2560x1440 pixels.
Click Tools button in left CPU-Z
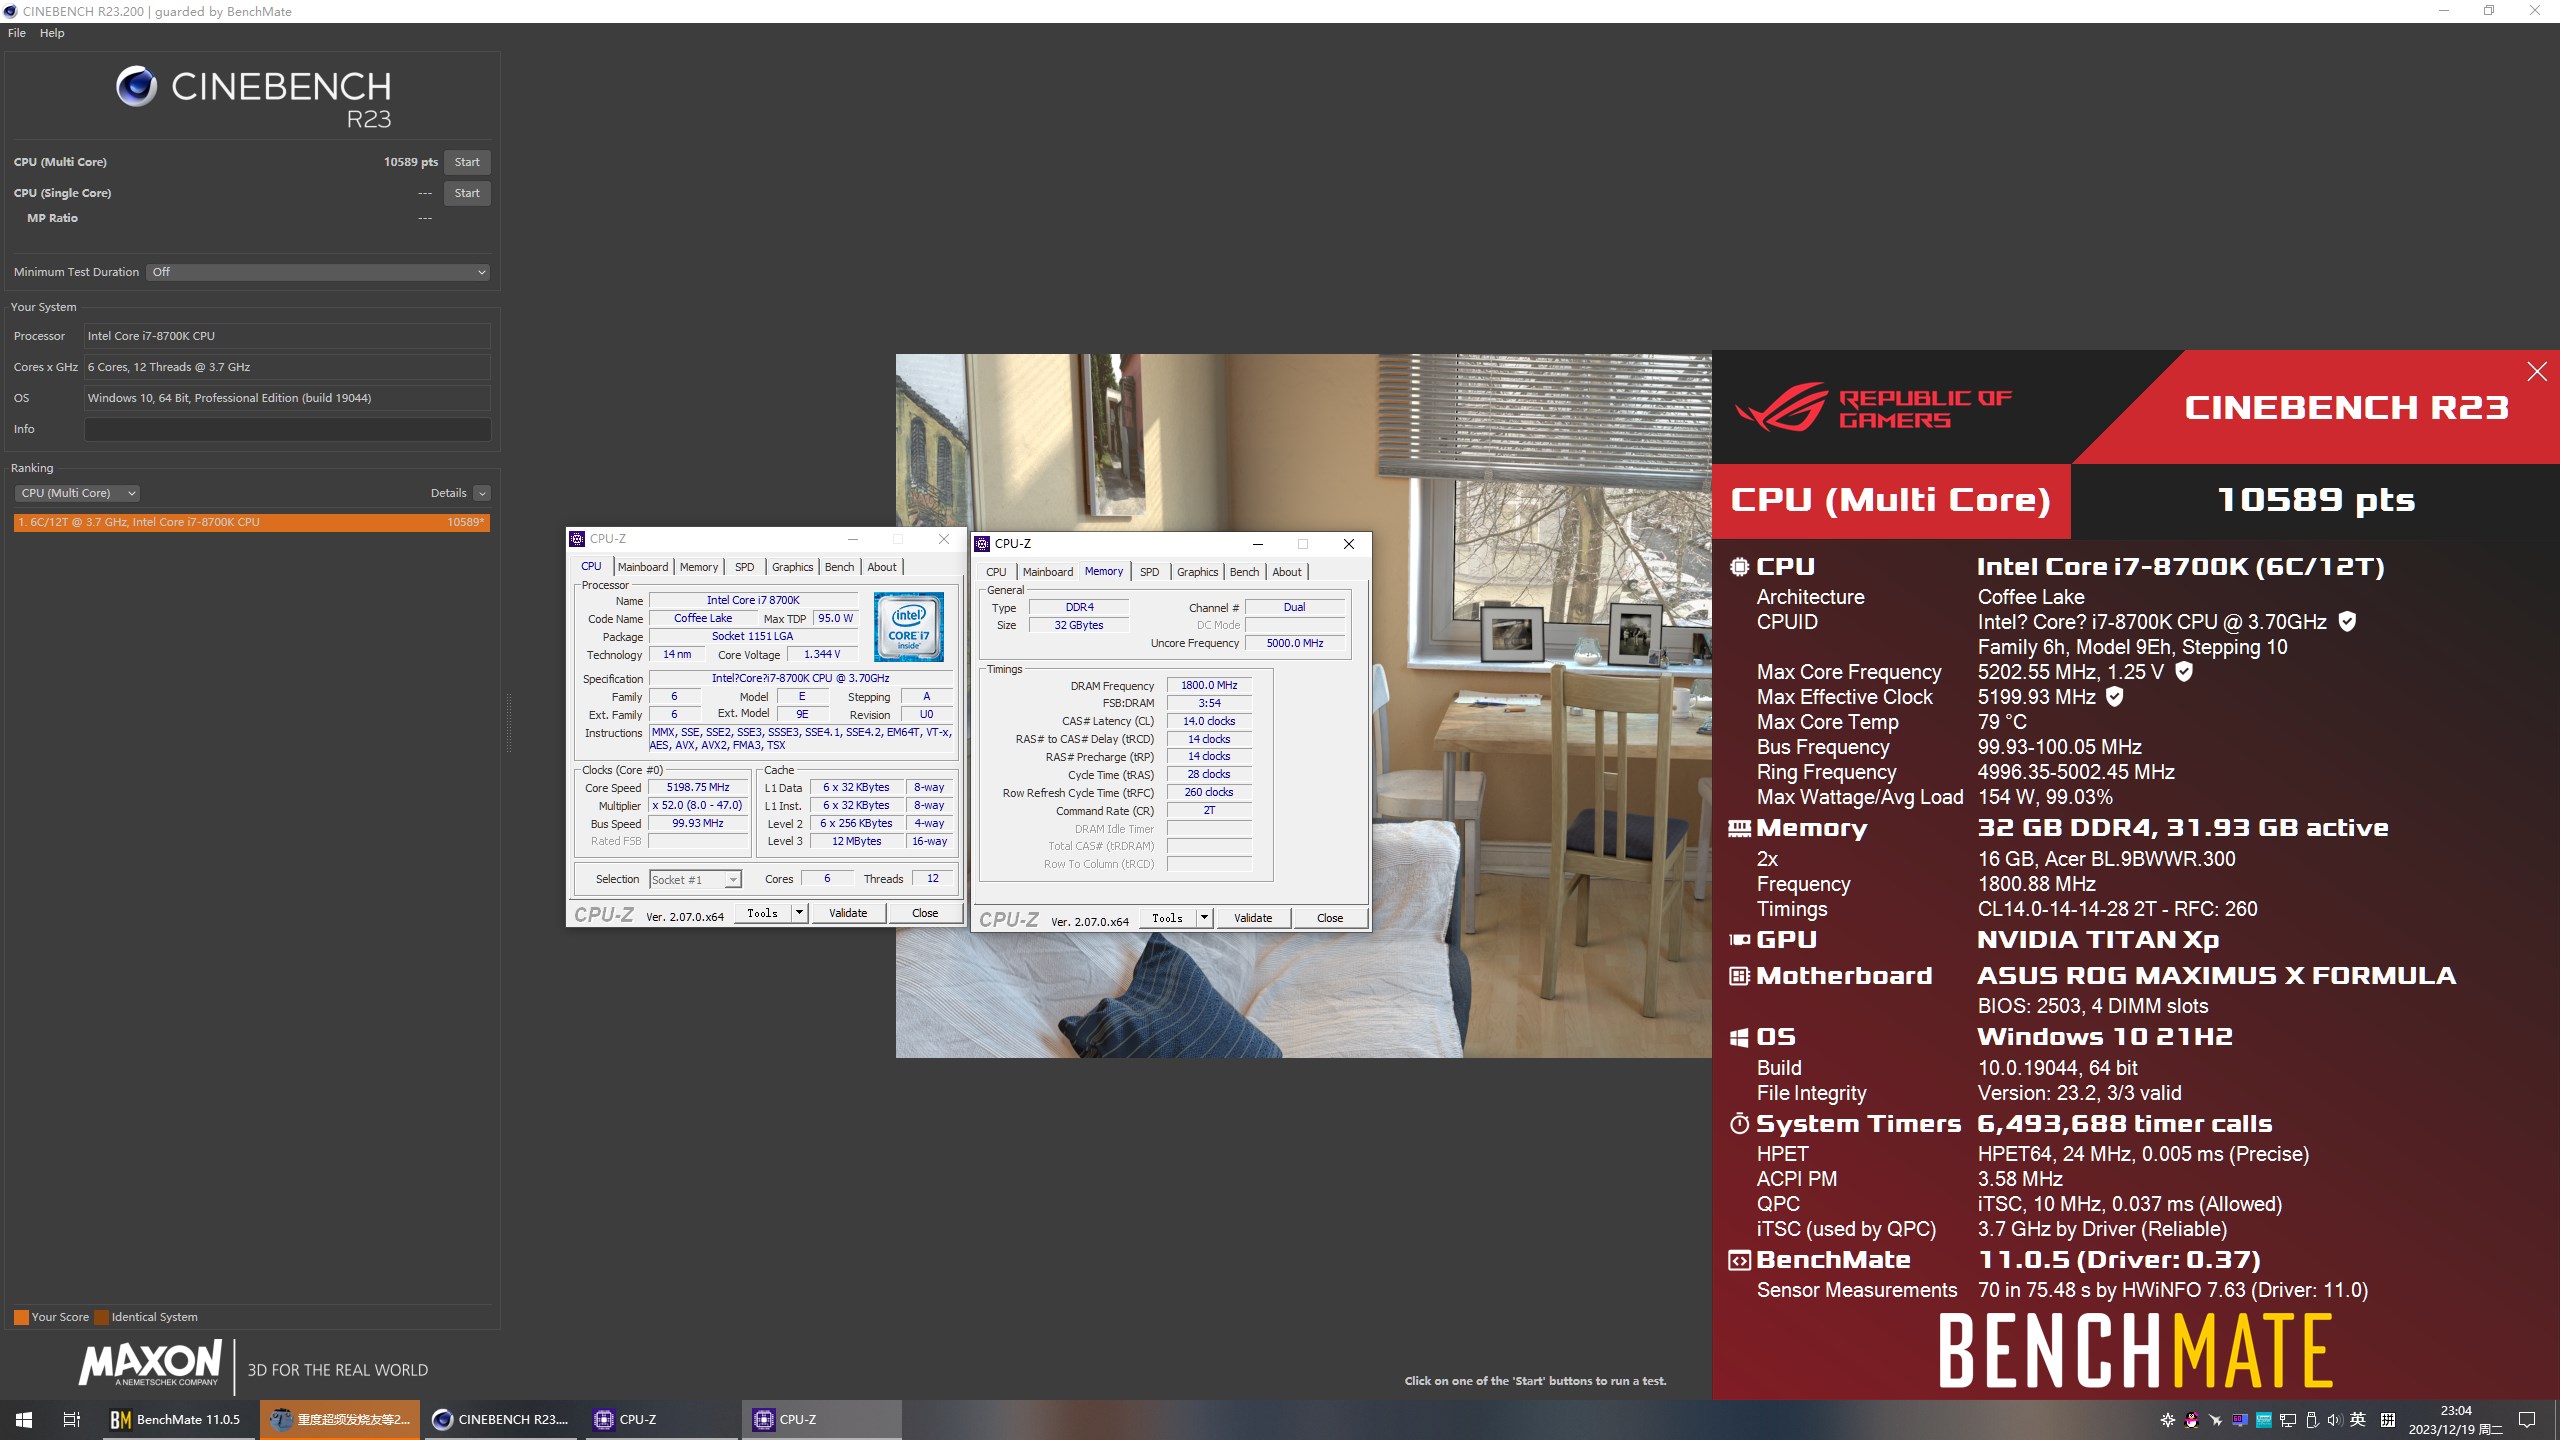[x=763, y=913]
